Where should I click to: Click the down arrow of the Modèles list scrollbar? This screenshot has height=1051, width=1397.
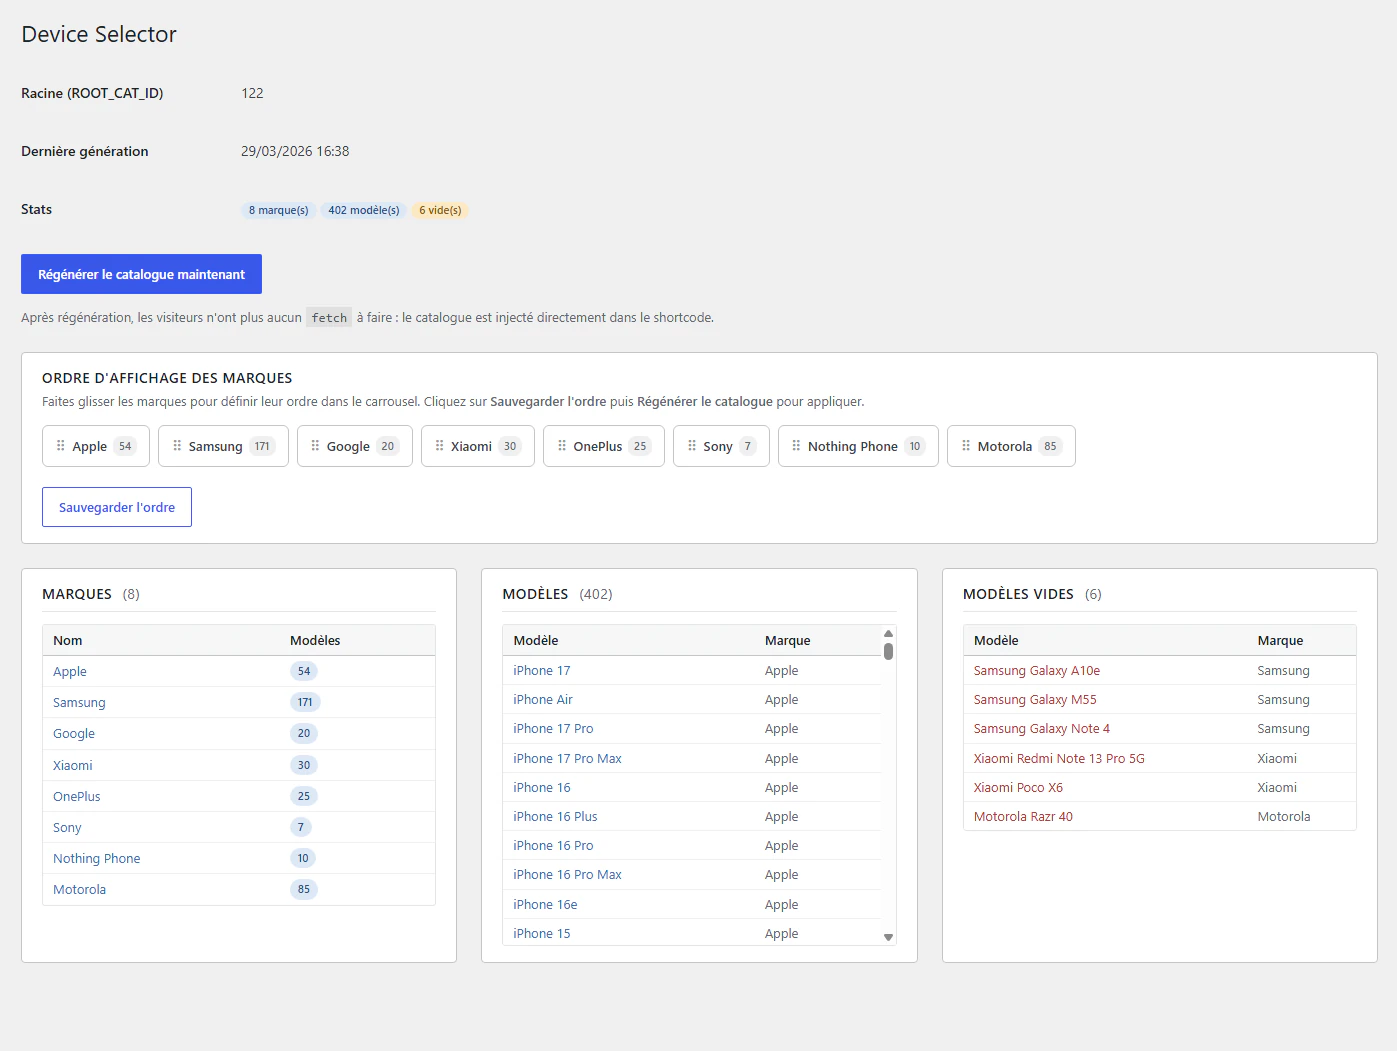point(888,937)
